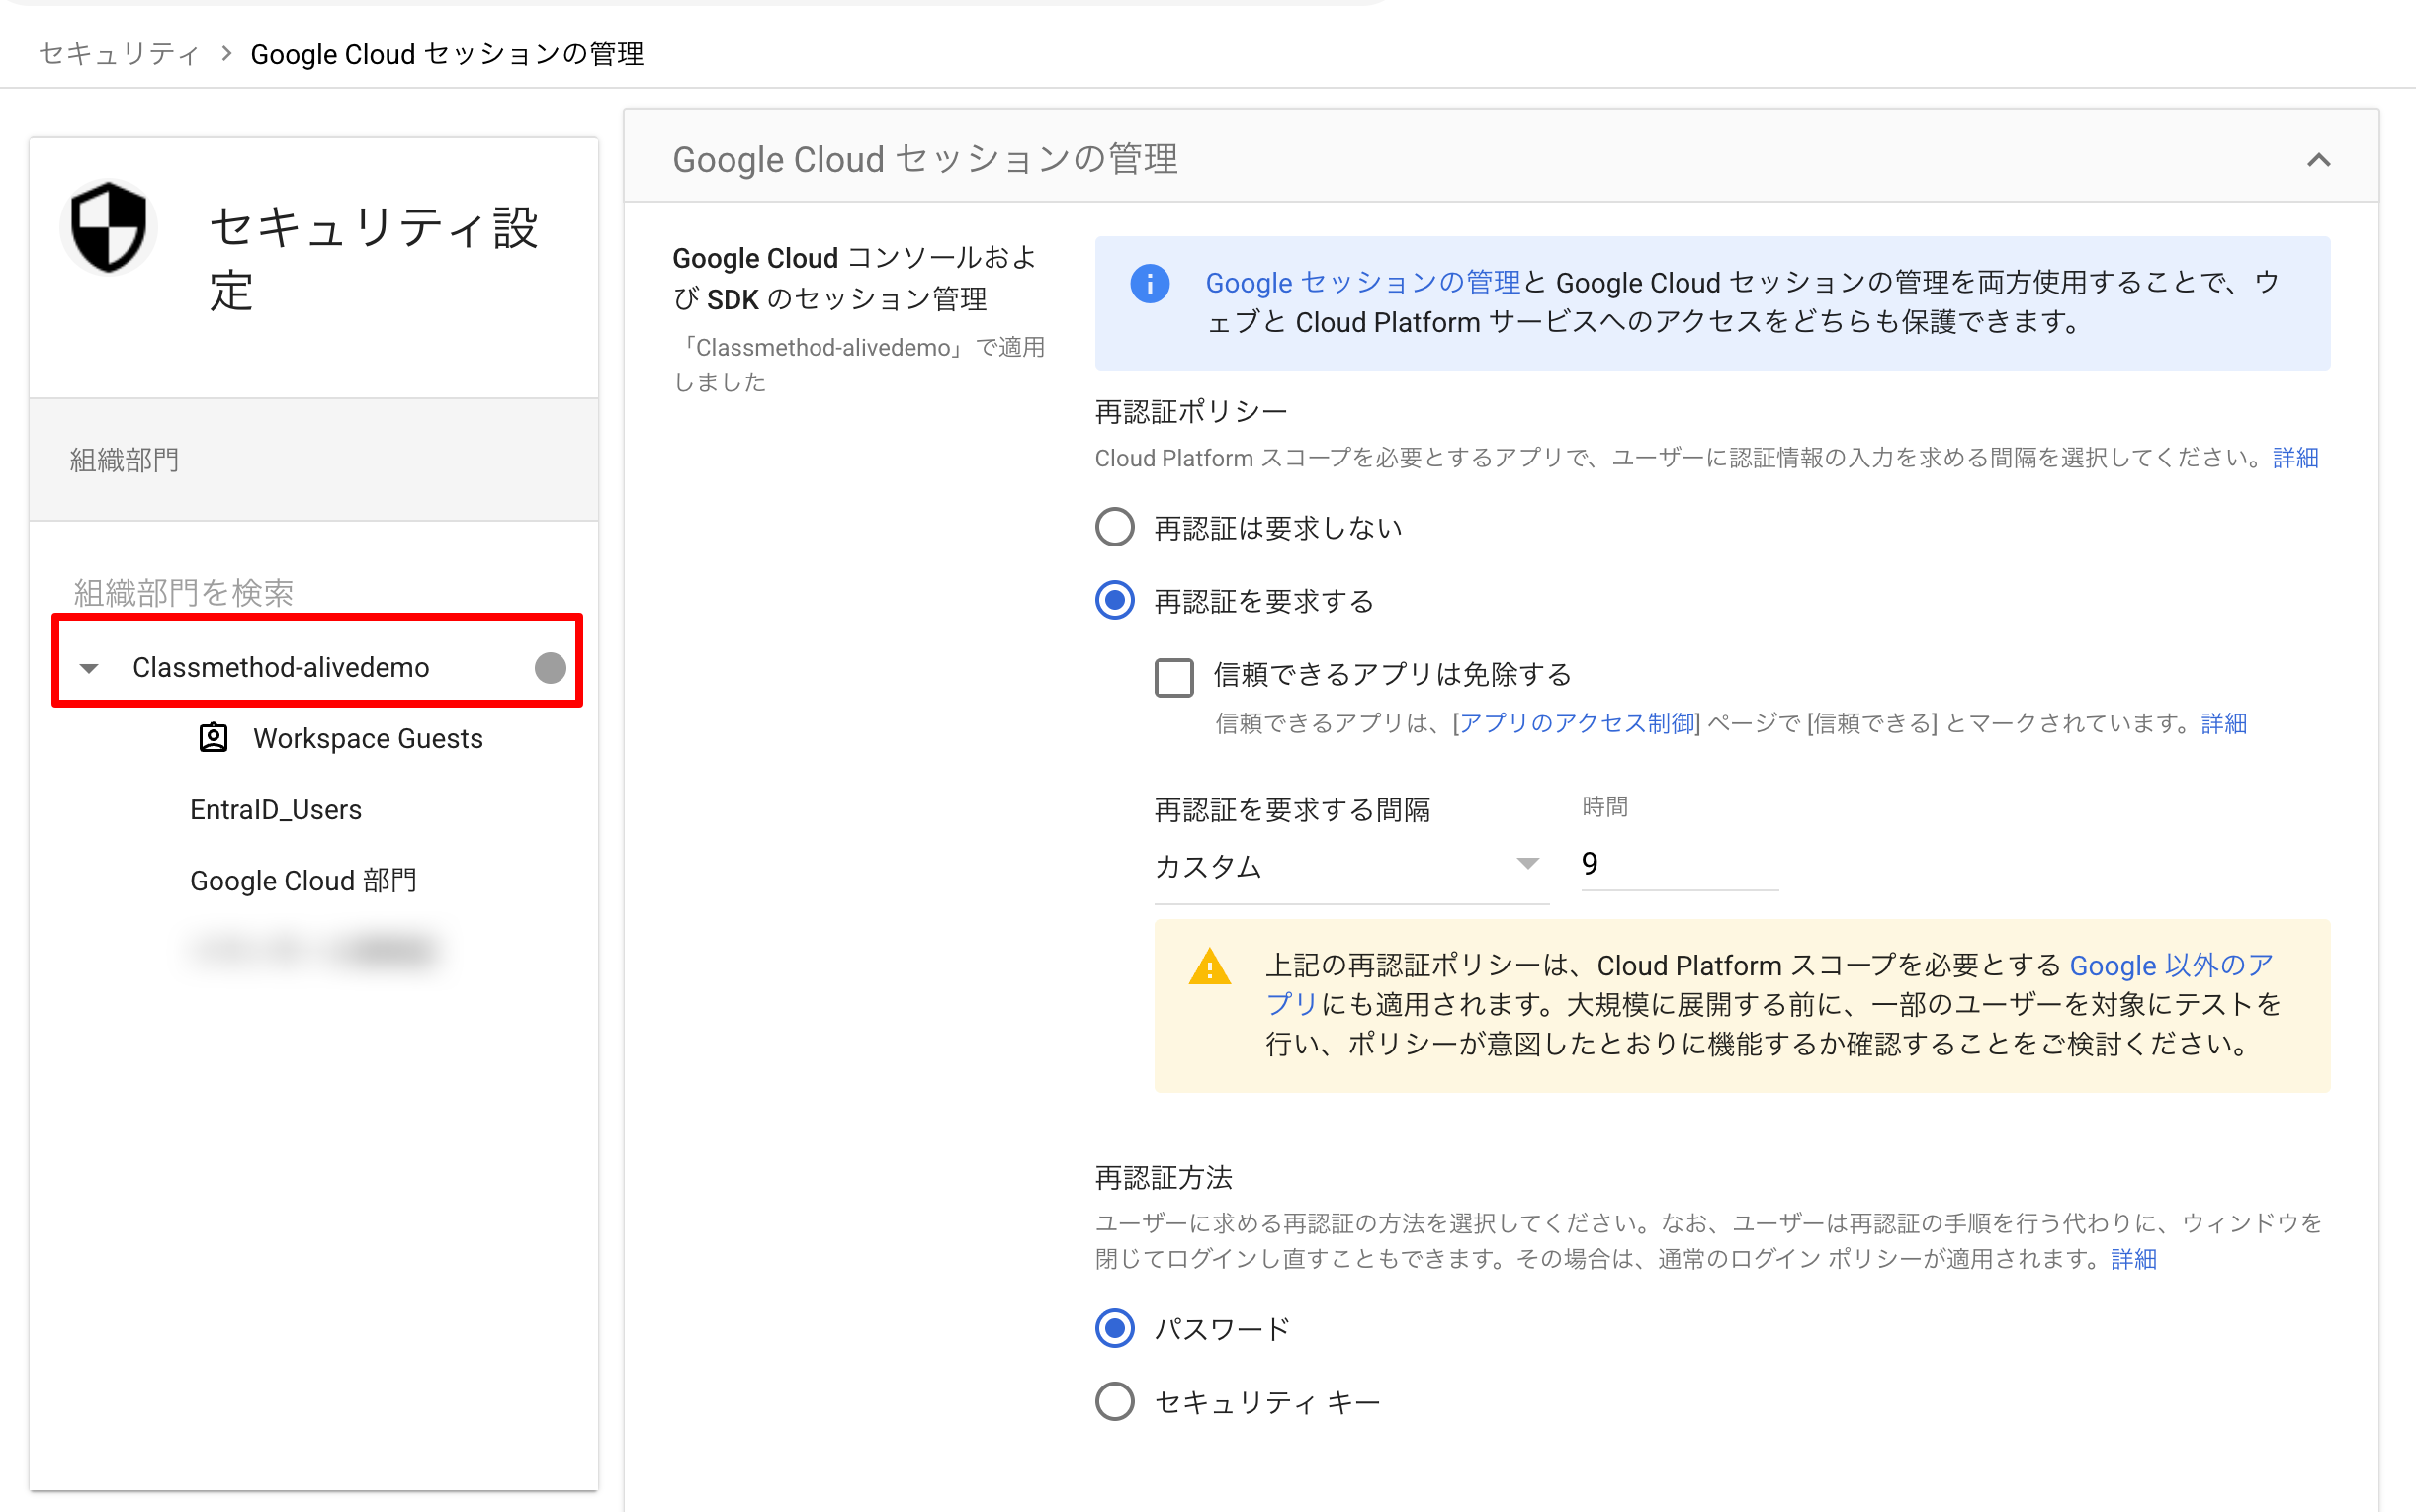2416x1512 pixels.
Task: Collapse the Google Cloud セッションの管理 panel
Action: coord(2318,160)
